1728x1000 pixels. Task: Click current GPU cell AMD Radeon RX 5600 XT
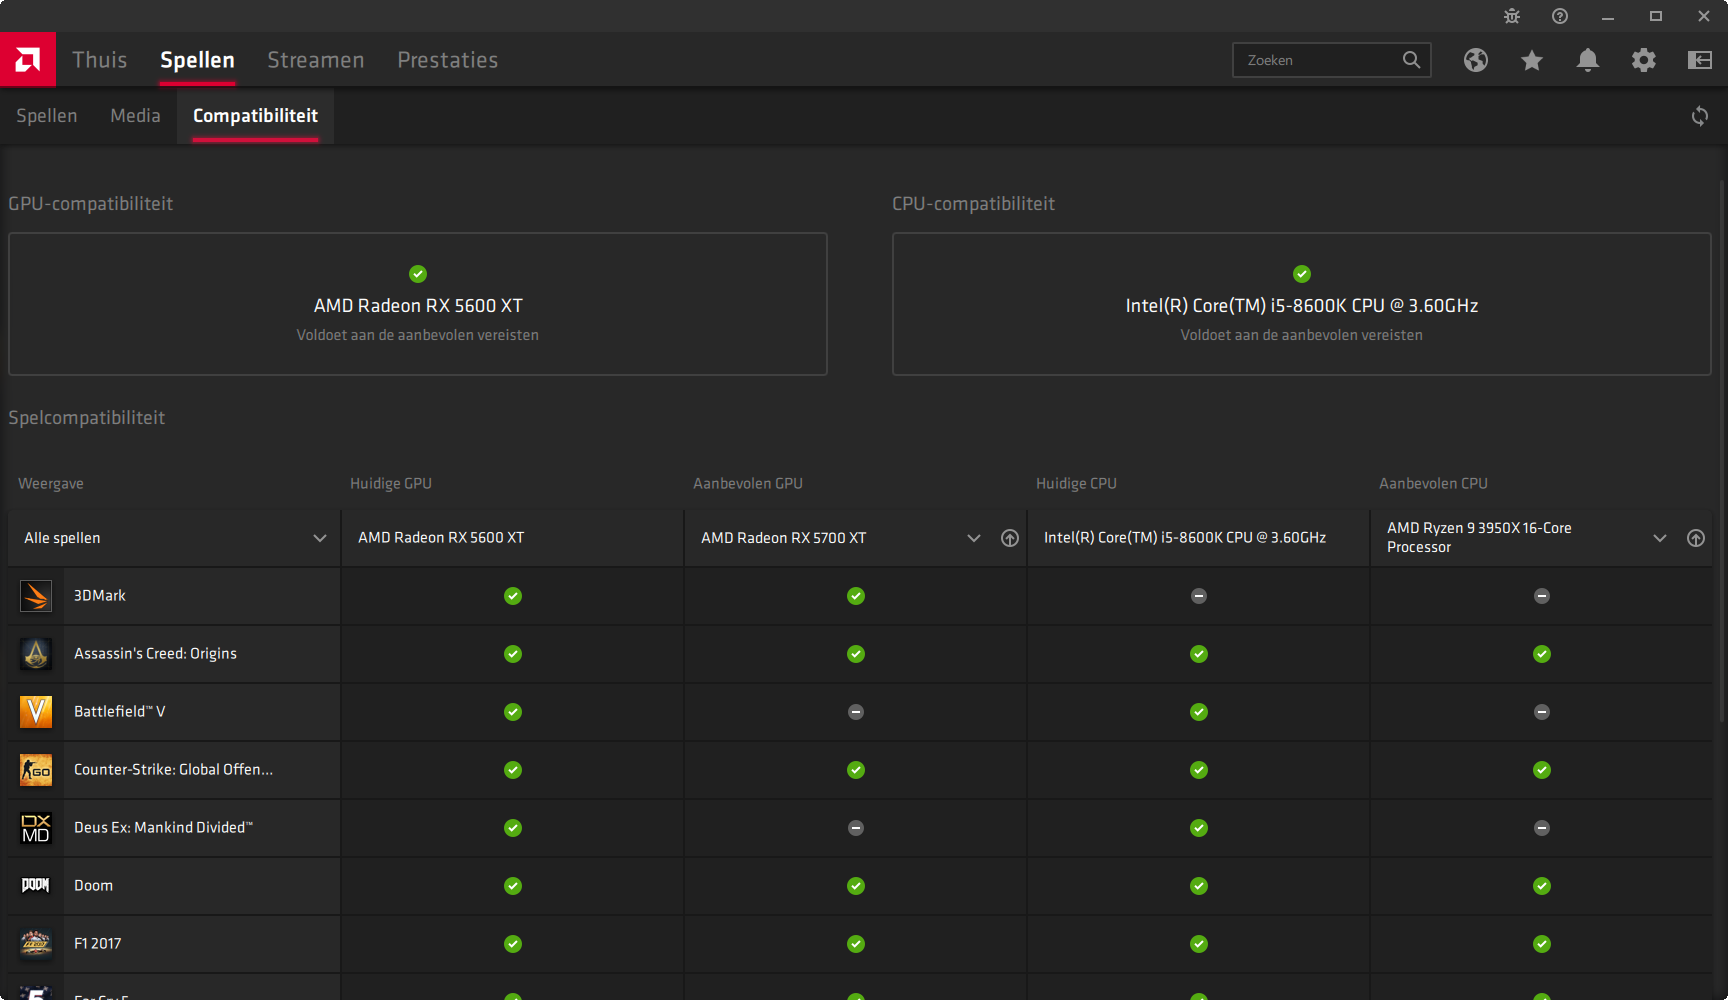pyautogui.click(x=512, y=538)
